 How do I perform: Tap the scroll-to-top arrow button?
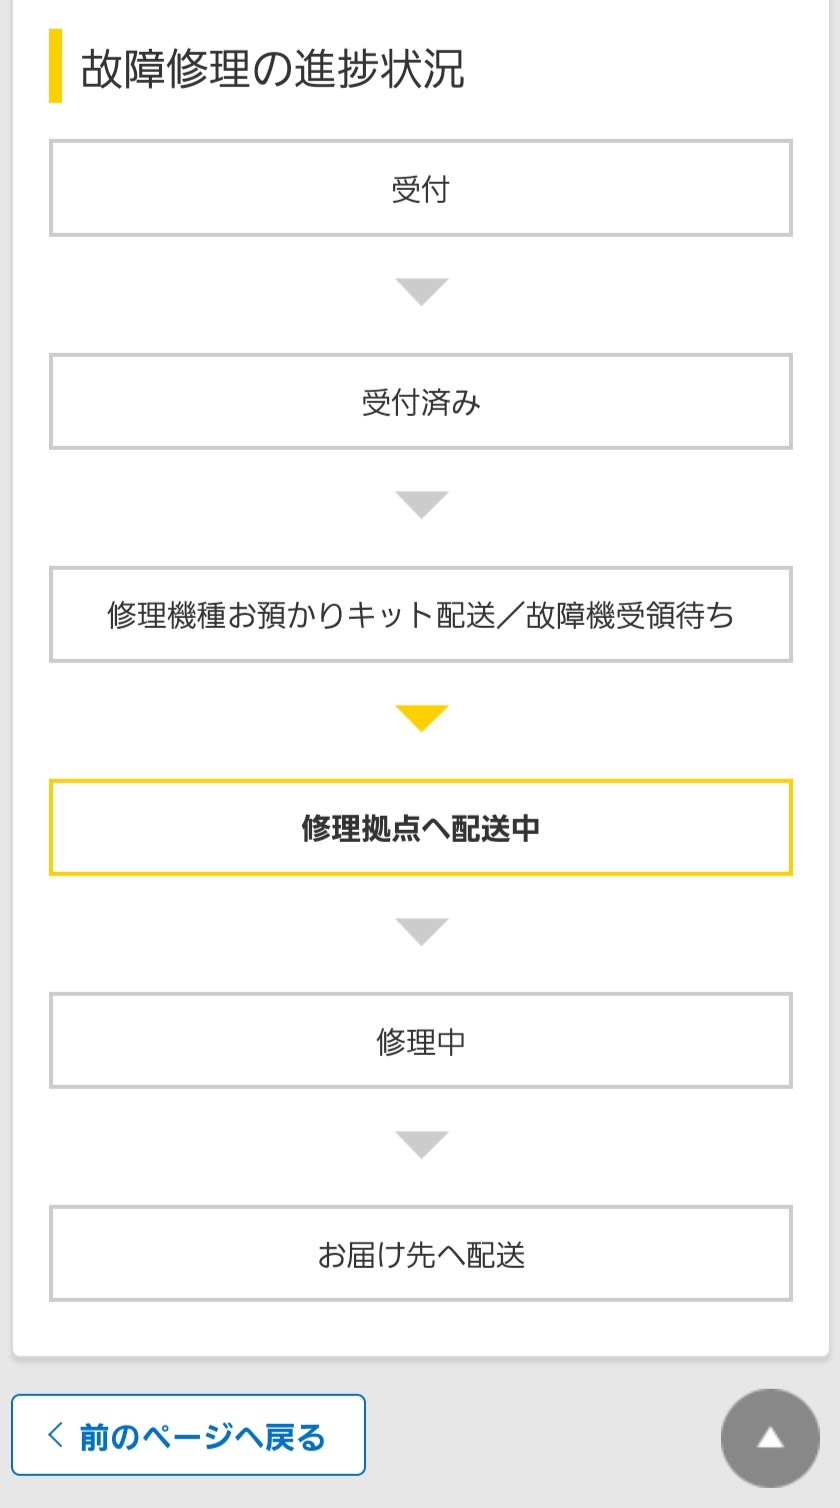[770, 1438]
